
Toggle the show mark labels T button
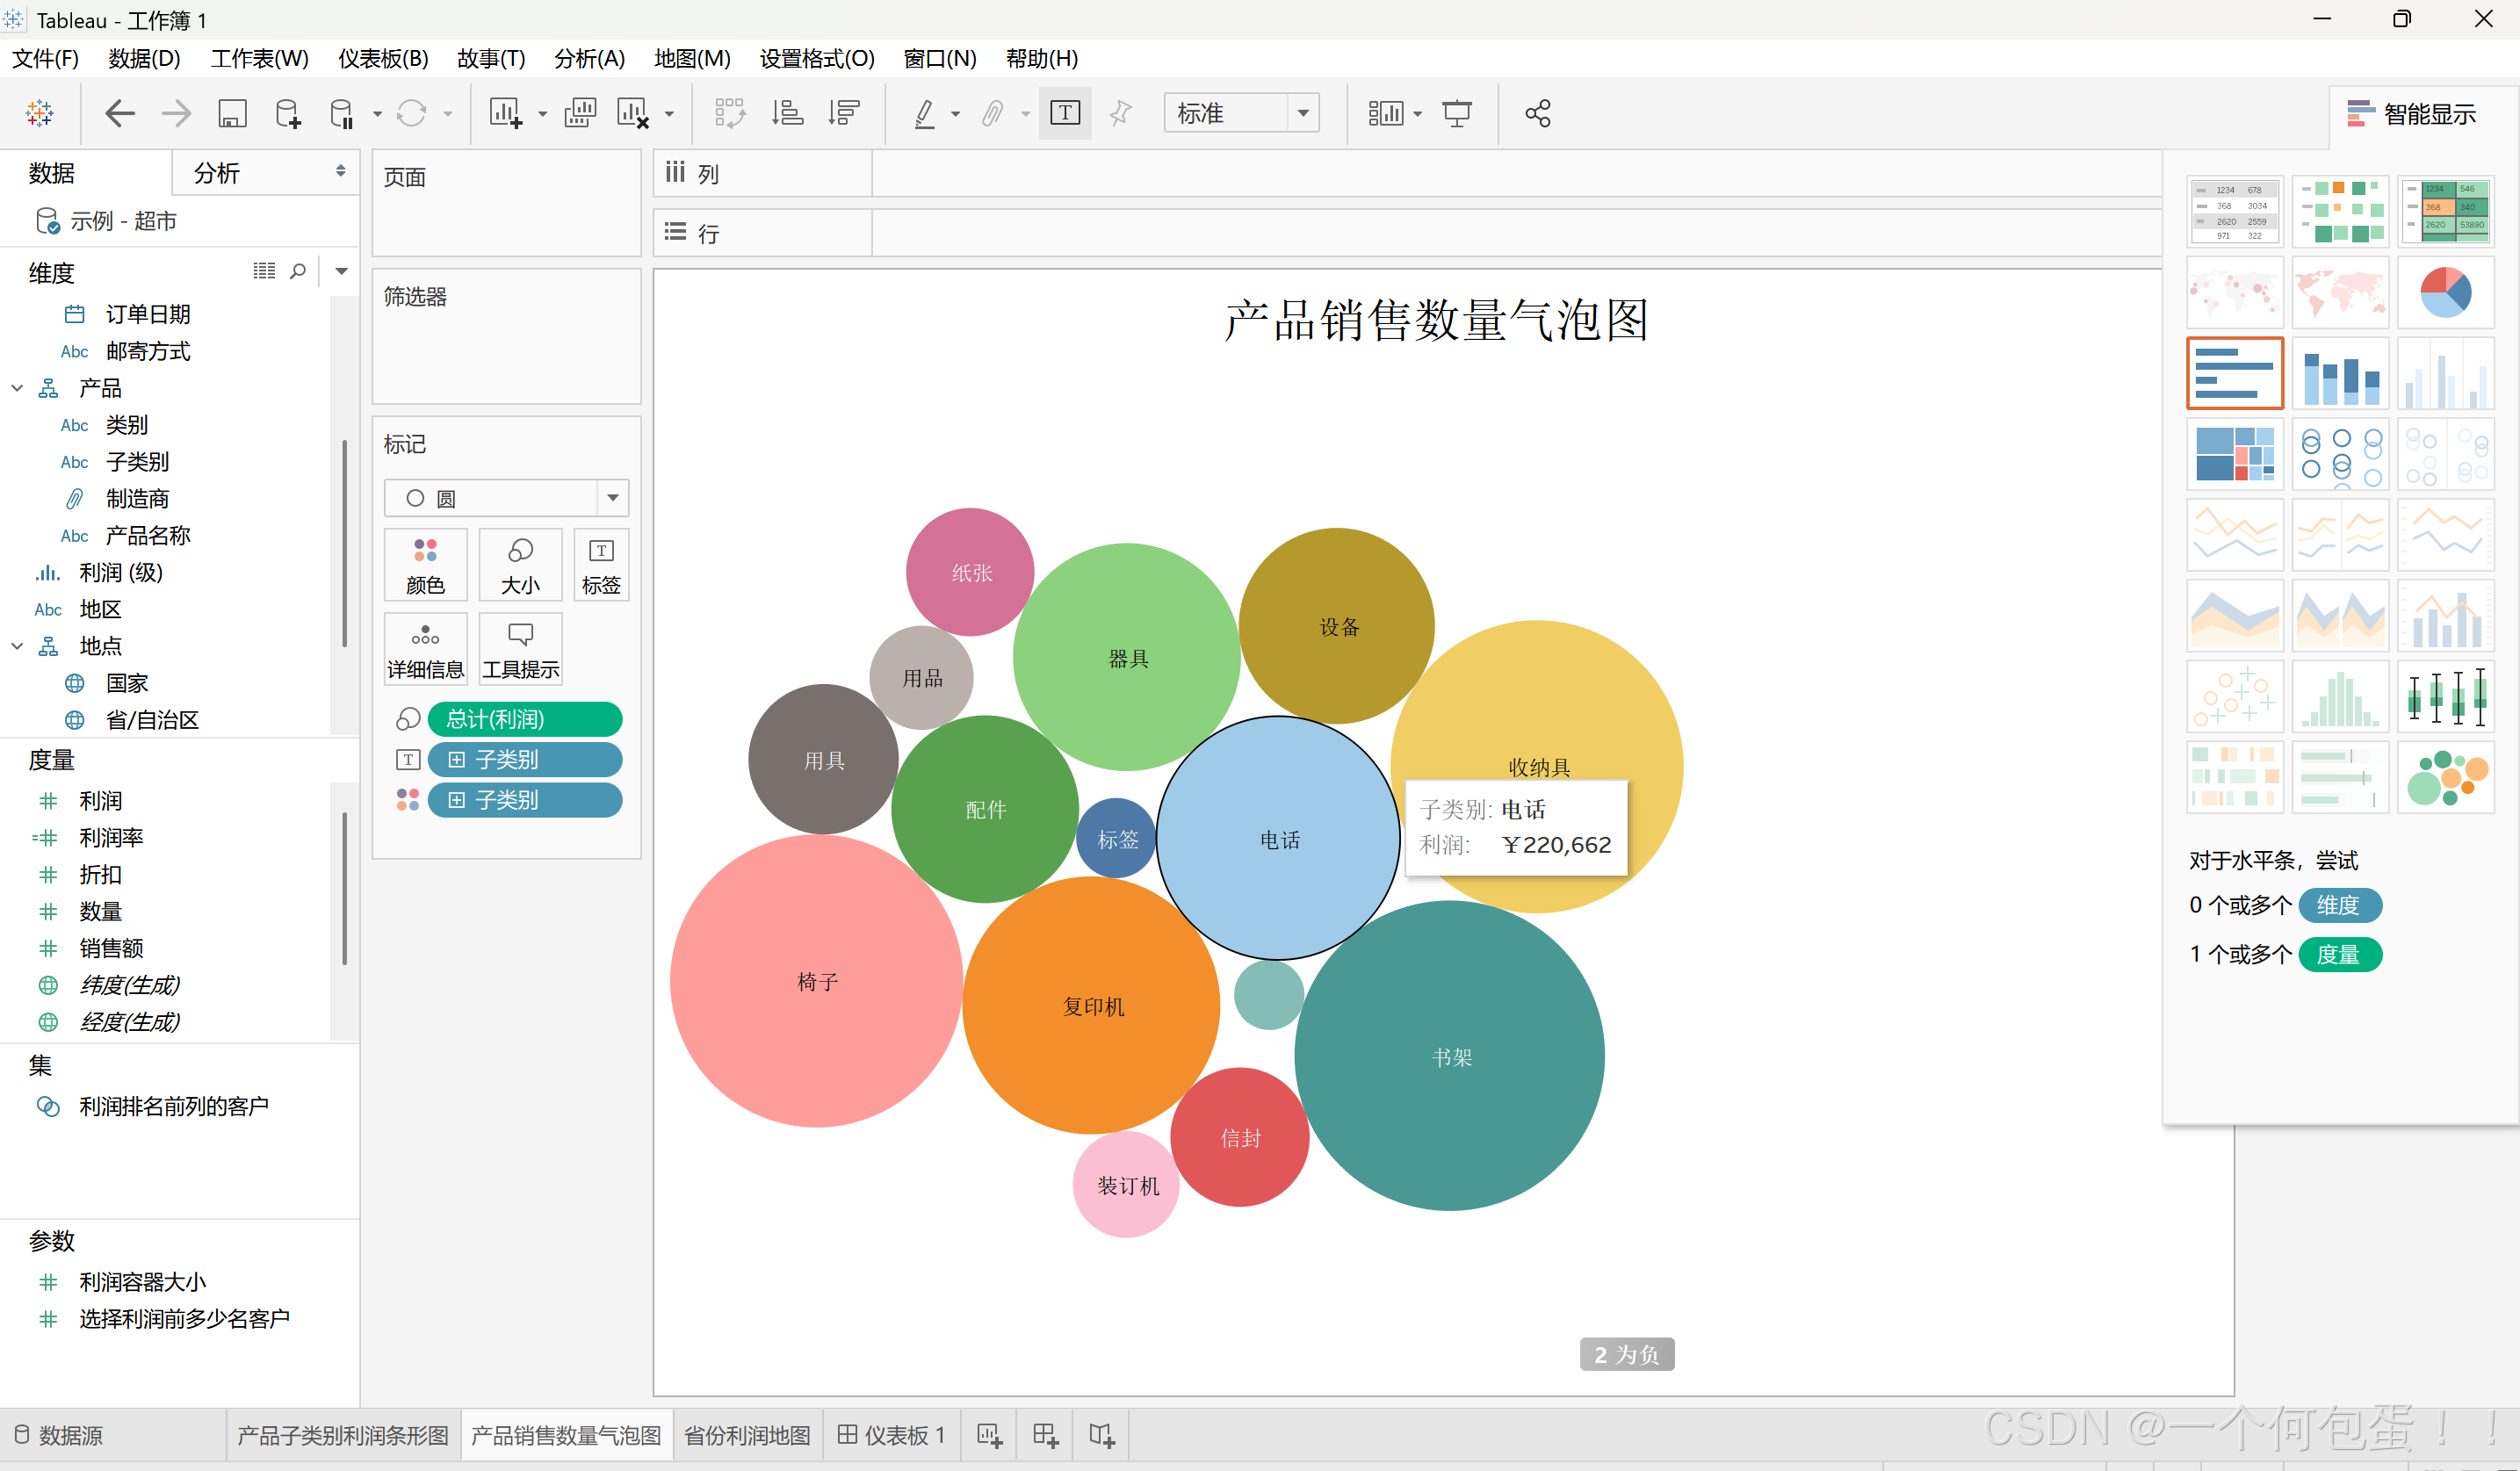pos(1065,114)
